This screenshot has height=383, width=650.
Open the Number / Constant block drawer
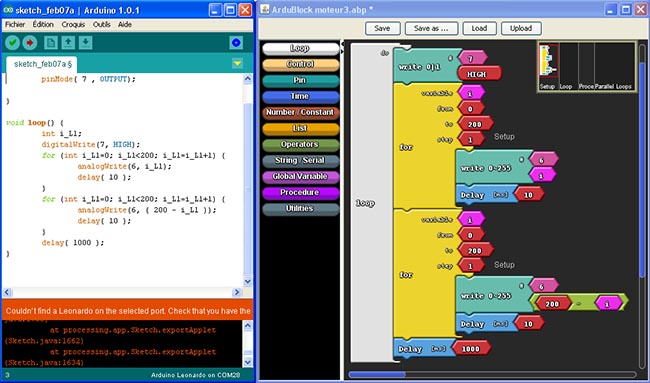tap(301, 112)
